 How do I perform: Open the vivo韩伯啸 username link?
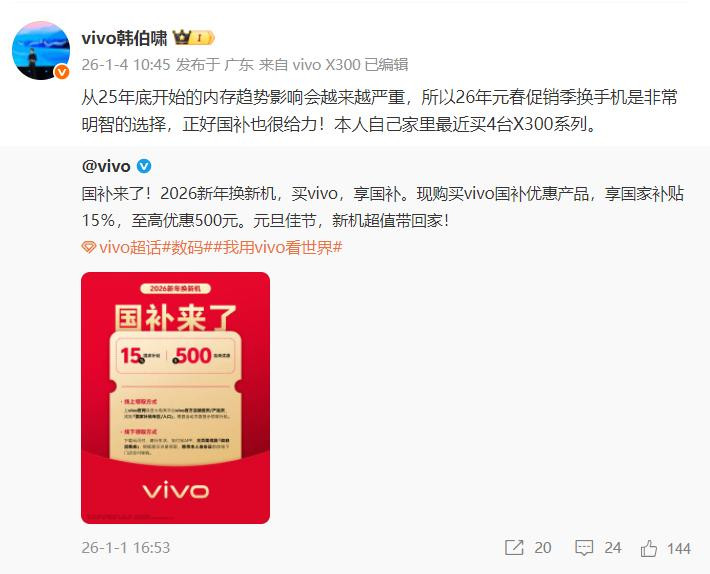125,38
